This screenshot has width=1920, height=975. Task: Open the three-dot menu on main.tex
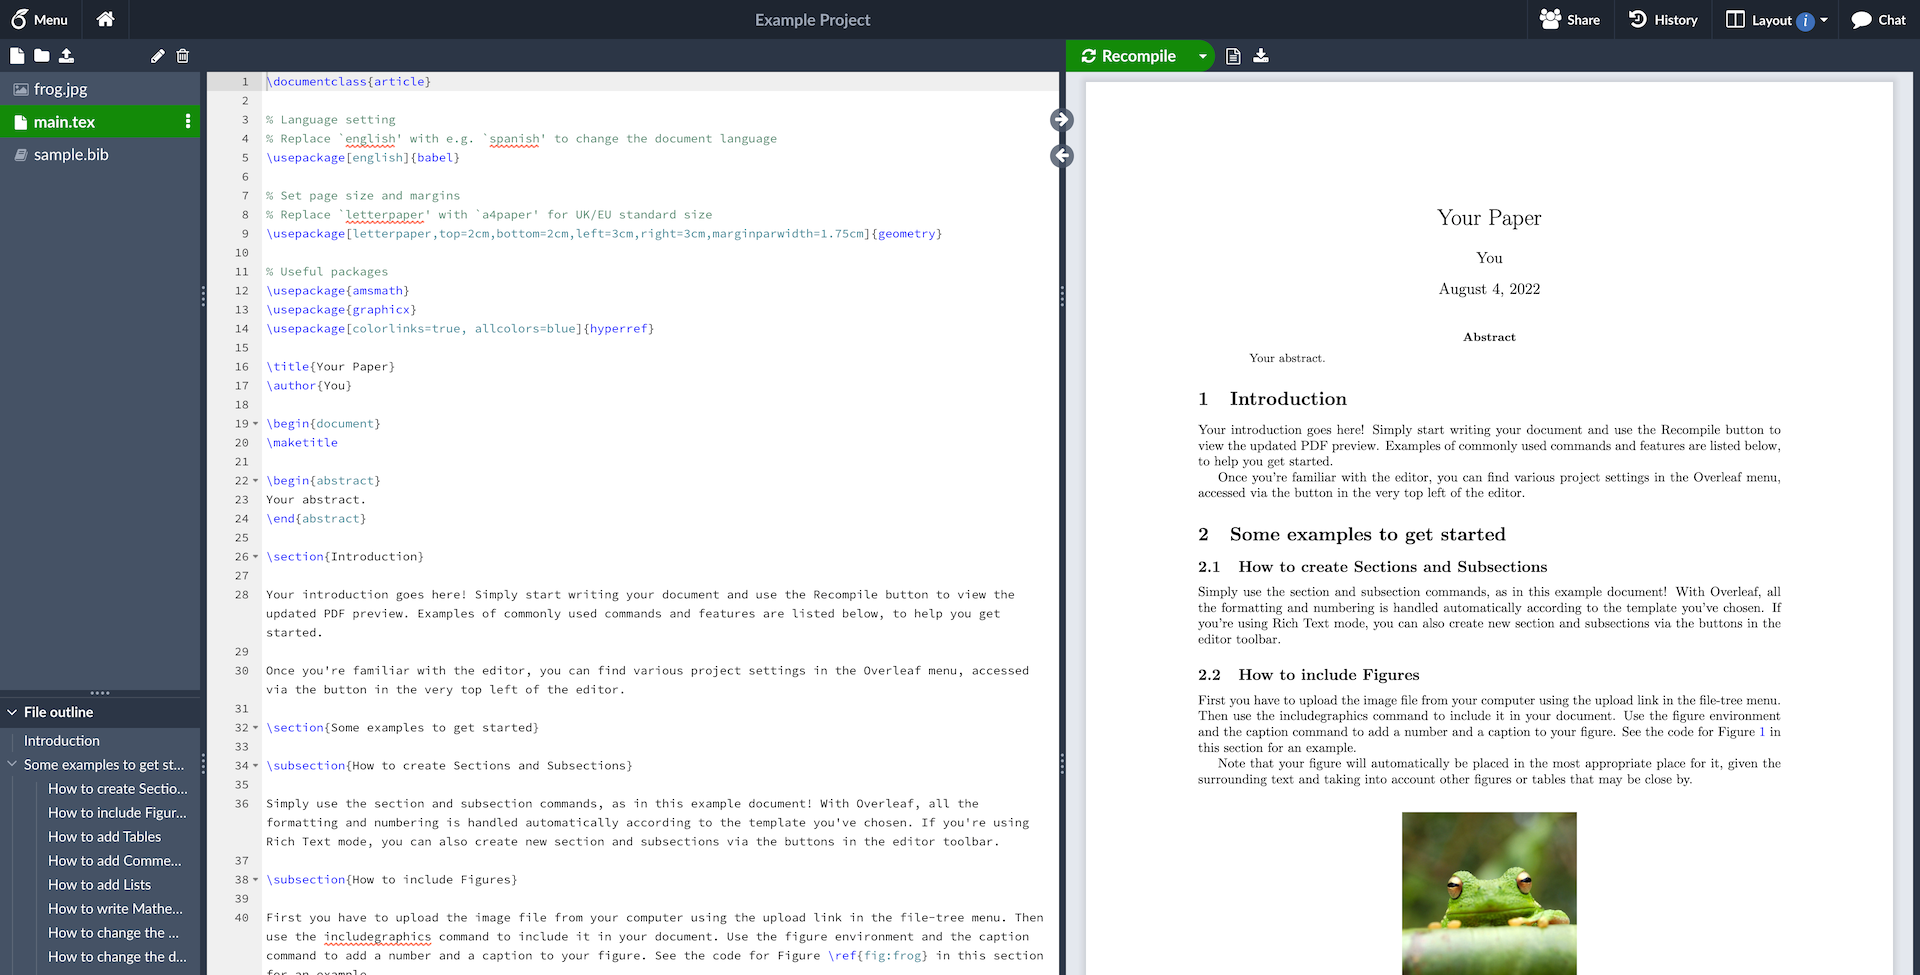188,121
